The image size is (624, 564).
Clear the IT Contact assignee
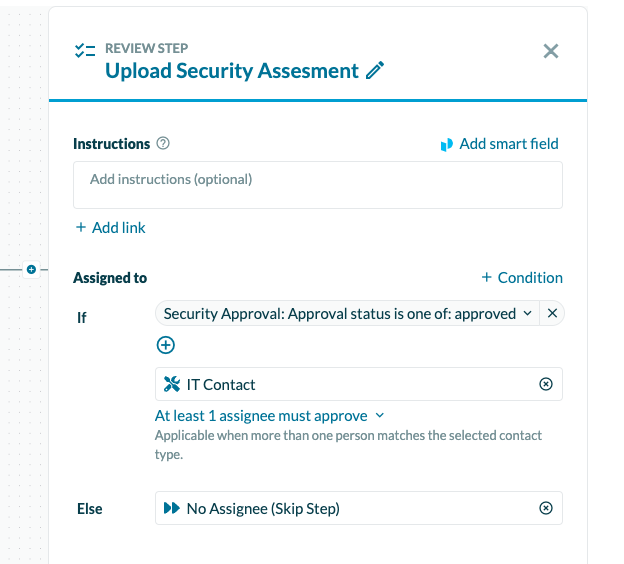[545, 385]
